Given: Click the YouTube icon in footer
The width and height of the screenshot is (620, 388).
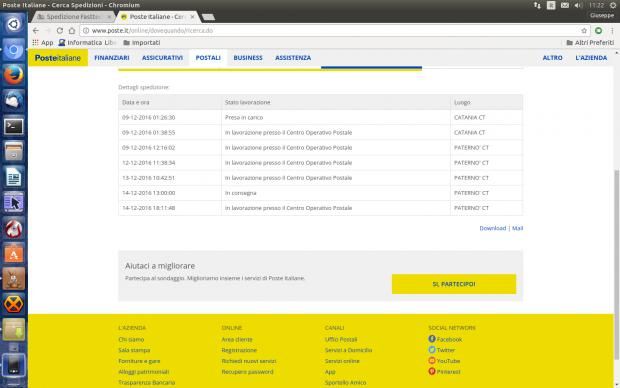Looking at the screenshot, I should 432,360.
